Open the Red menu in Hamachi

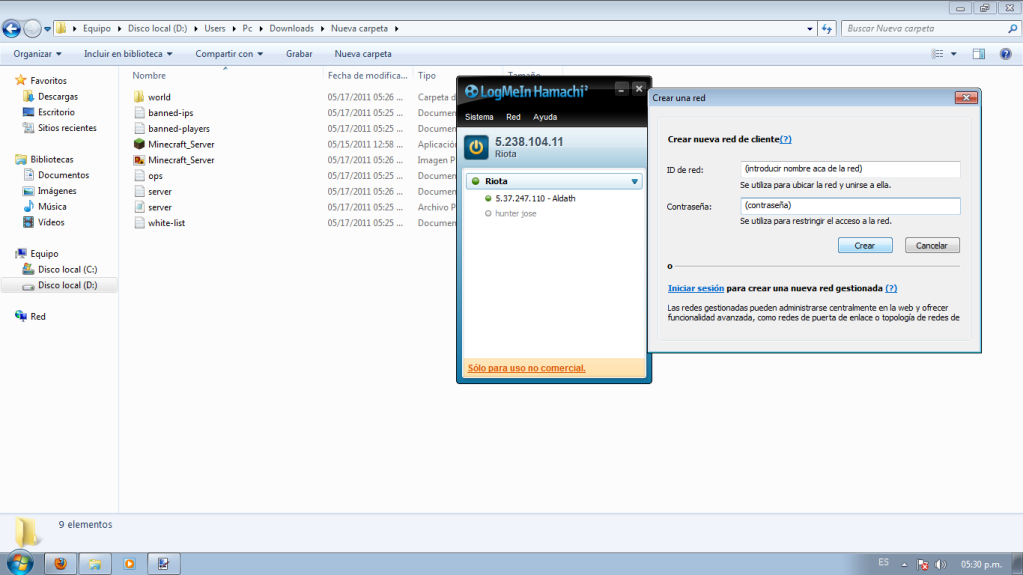[513, 117]
